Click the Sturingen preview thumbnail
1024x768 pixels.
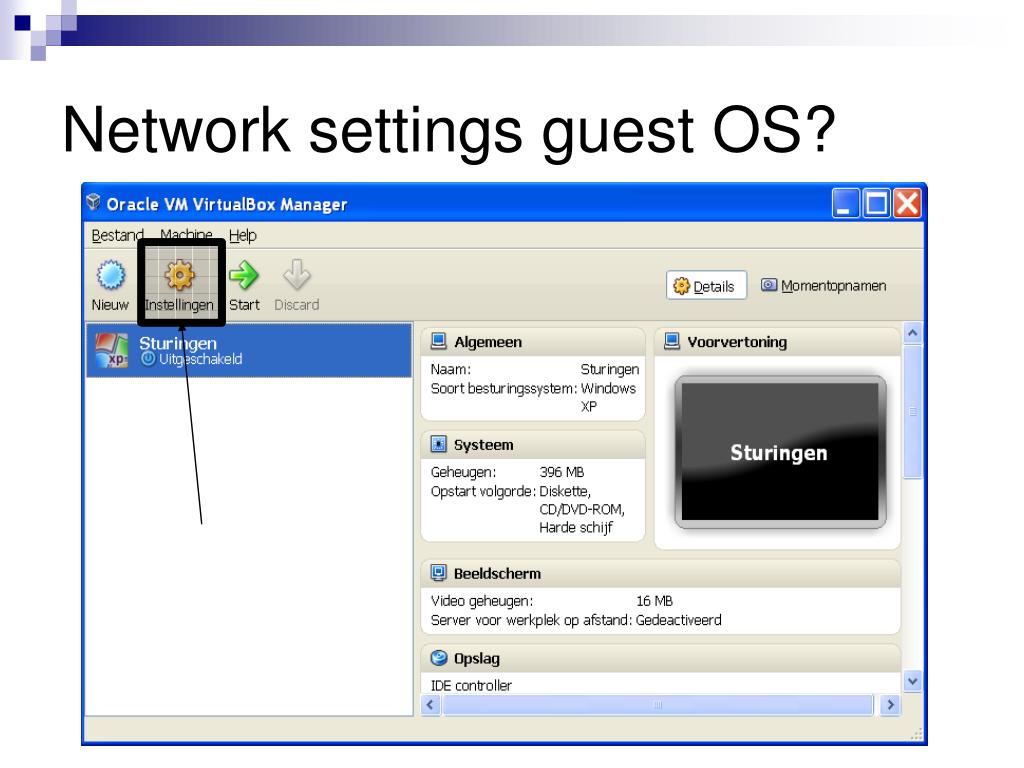tap(780, 452)
